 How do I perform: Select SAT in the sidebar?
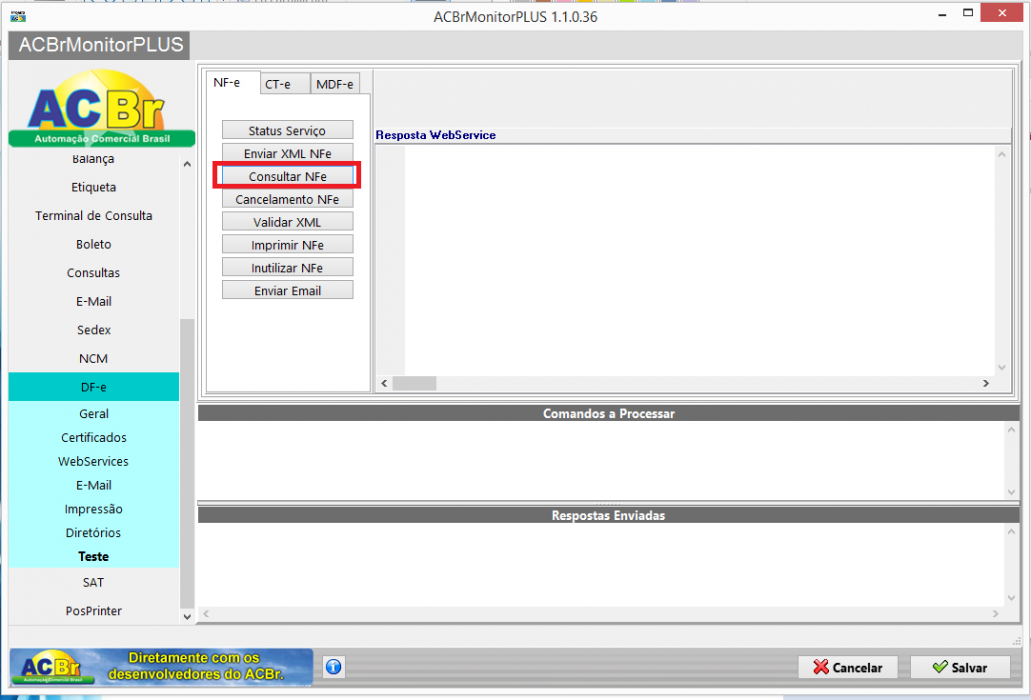click(93, 582)
